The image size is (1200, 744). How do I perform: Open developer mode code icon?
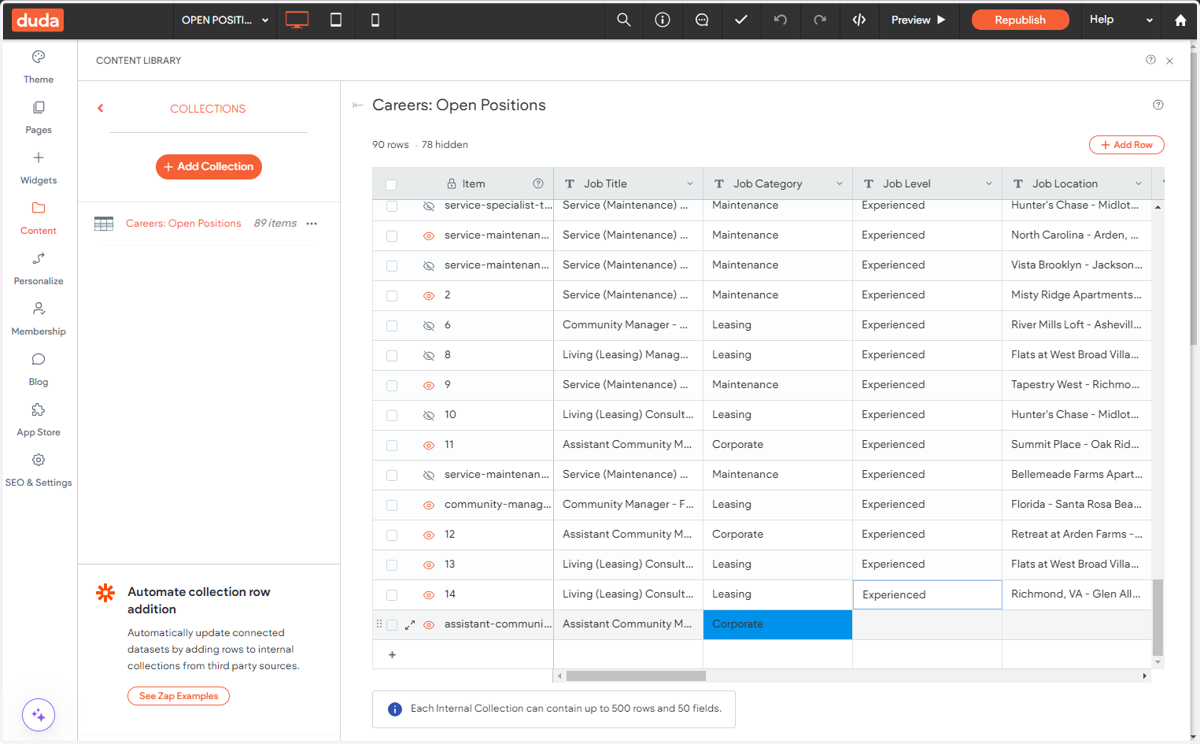pyautogui.click(x=859, y=20)
